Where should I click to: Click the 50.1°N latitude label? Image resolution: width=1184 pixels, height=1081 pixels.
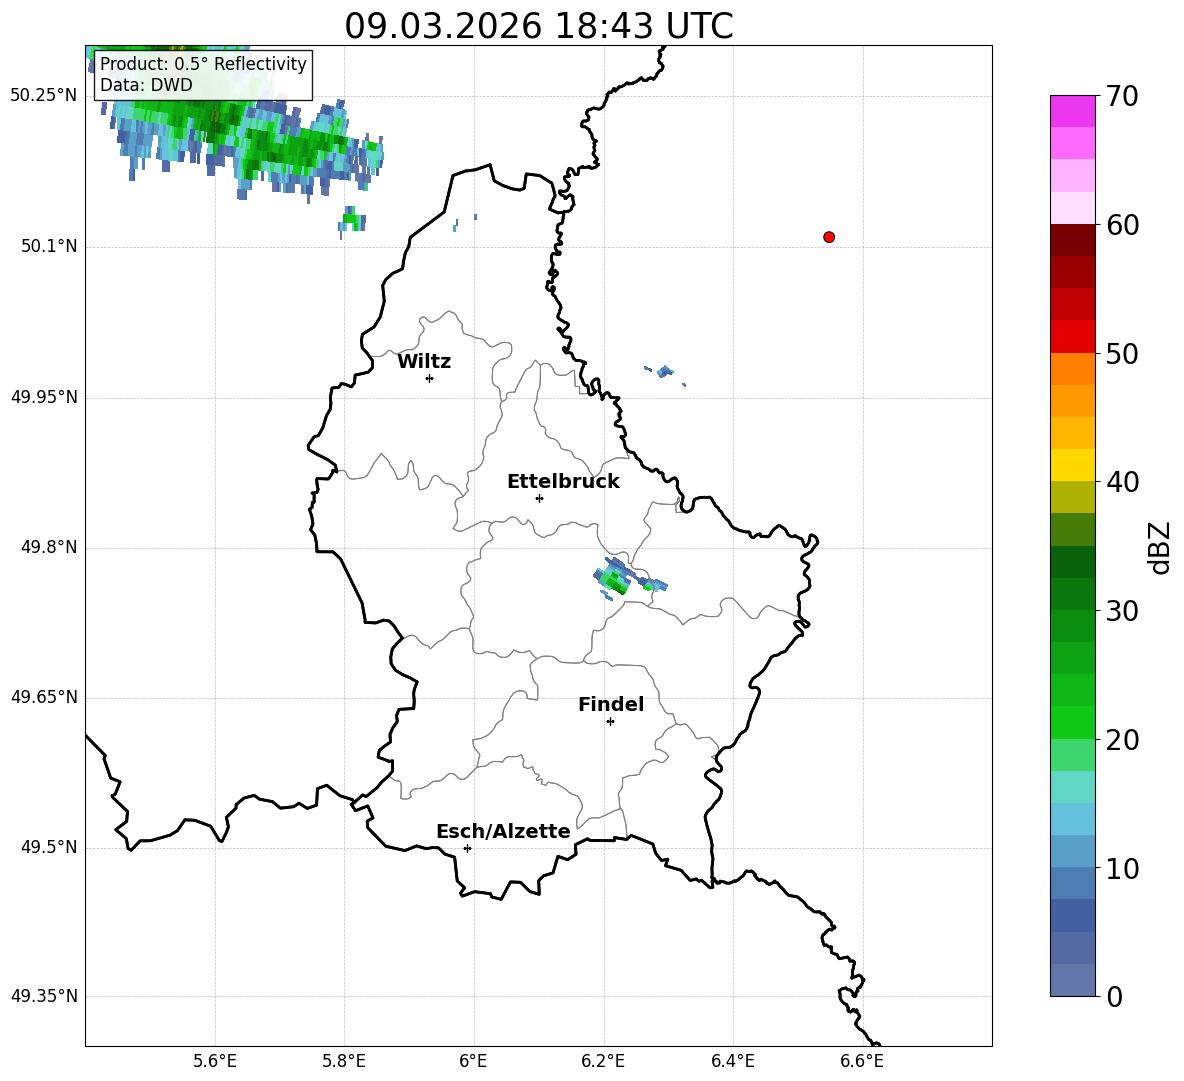coord(49,246)
